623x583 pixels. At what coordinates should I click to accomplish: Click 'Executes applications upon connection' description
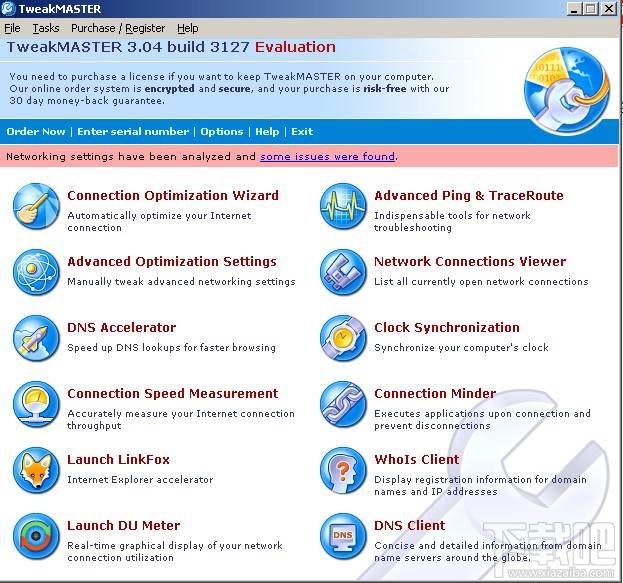coord(482,419)
